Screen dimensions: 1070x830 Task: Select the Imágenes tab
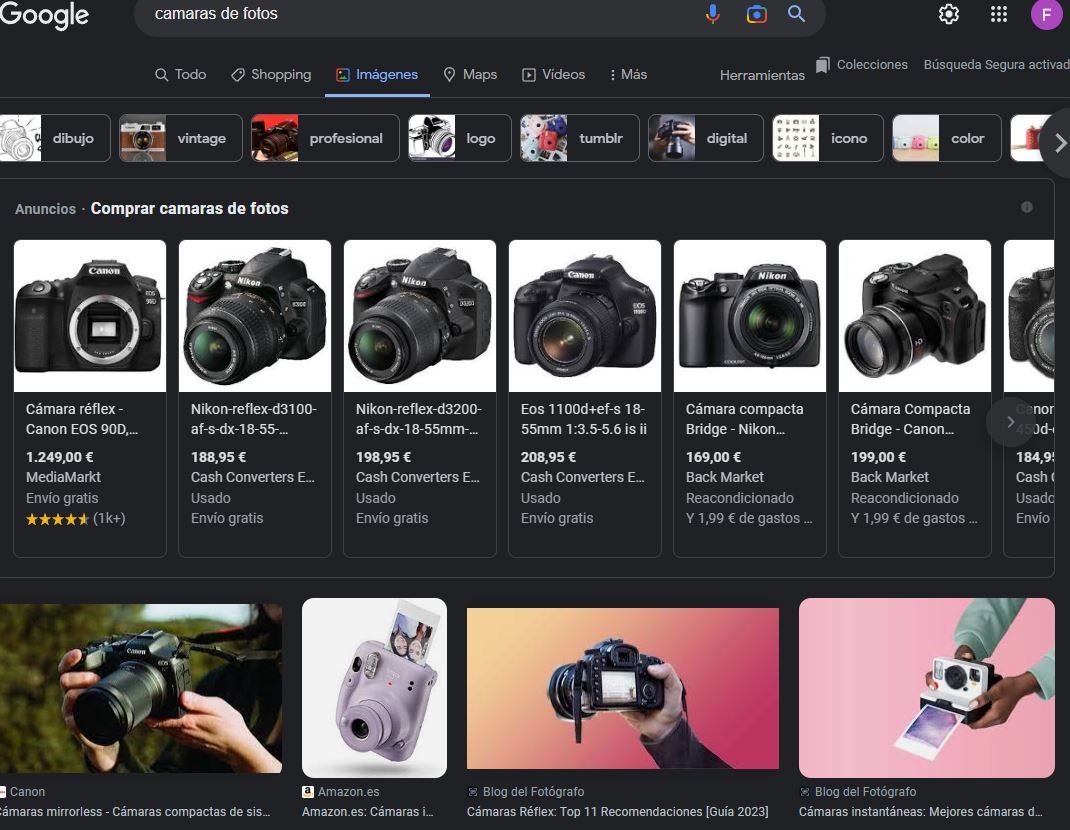[377, 74]
